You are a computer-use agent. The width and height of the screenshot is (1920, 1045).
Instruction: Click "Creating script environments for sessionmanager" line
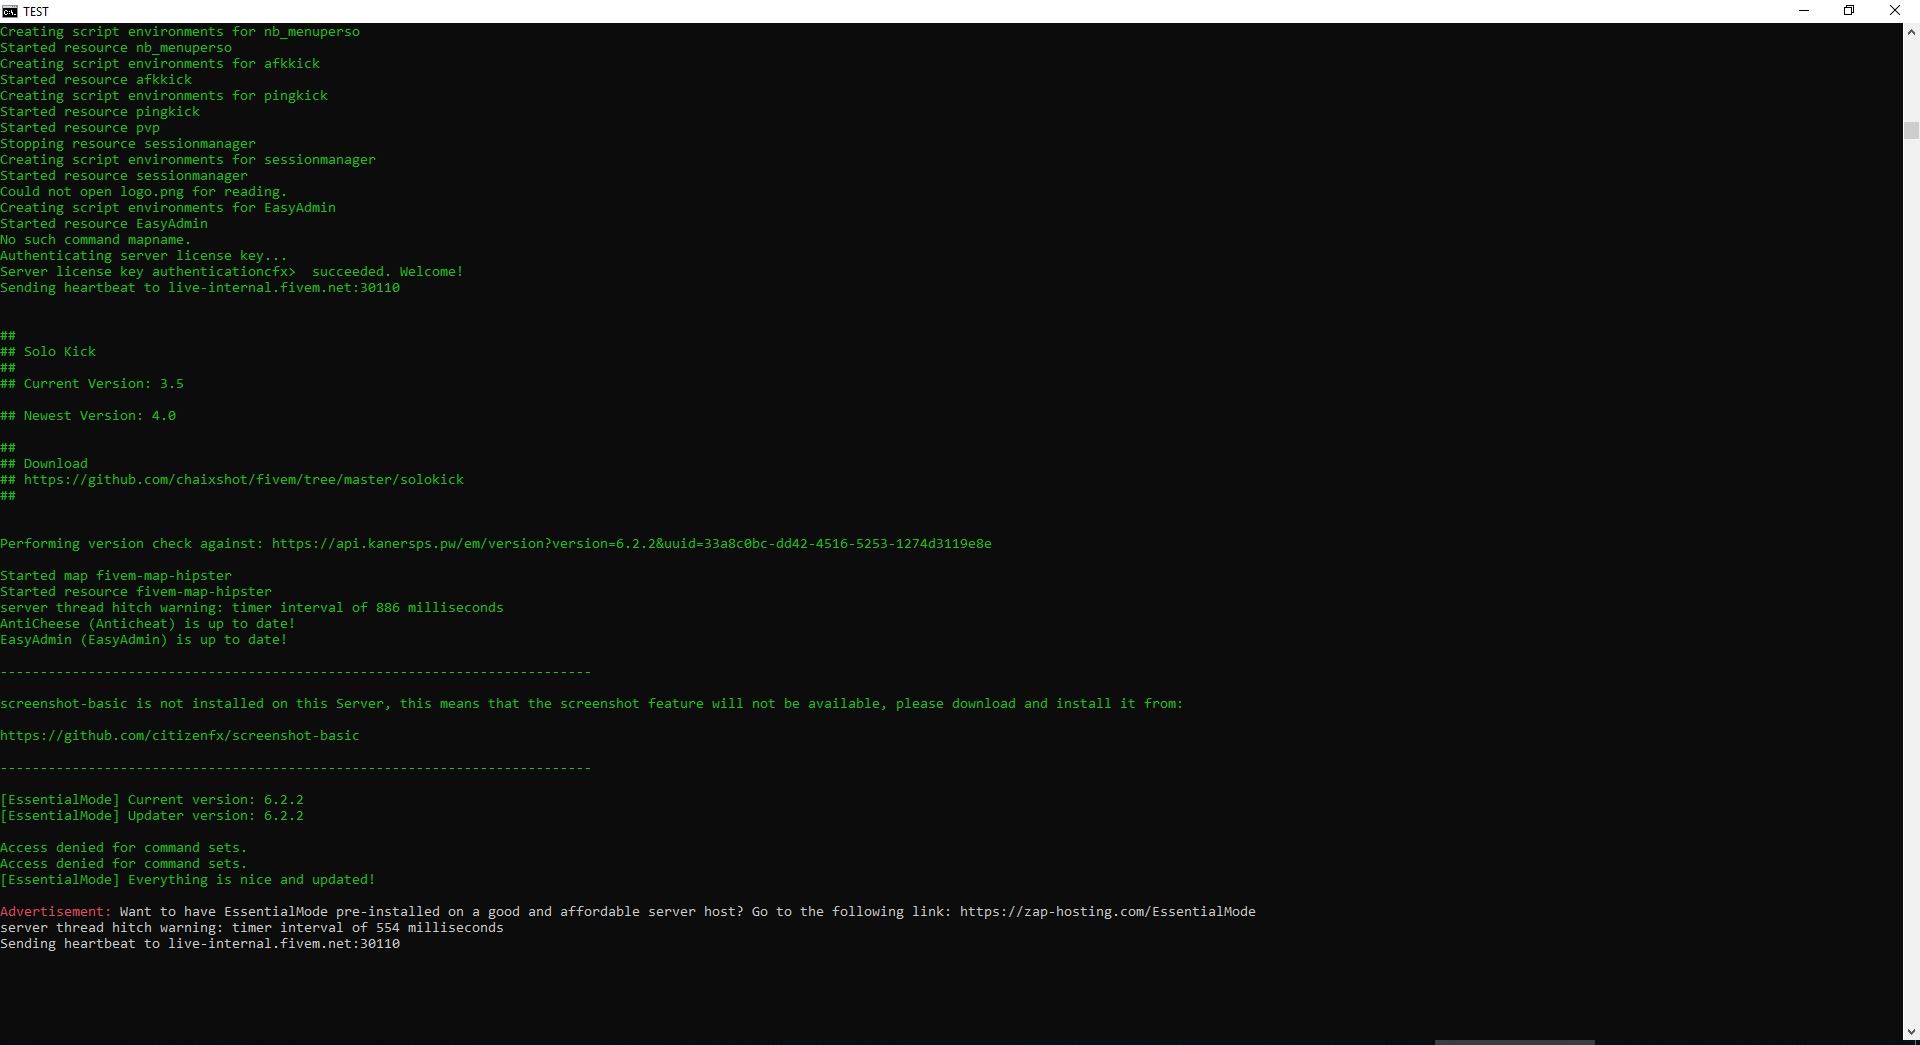188,160
